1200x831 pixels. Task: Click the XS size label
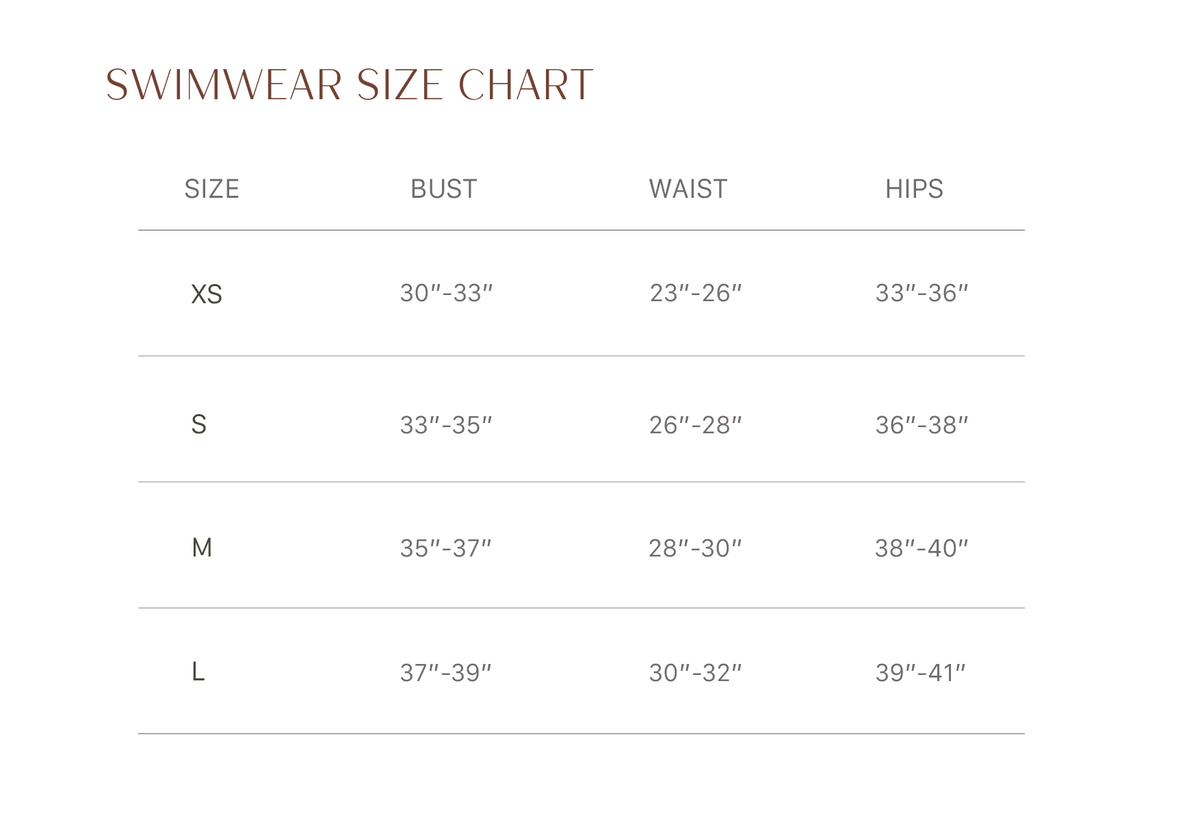pos(207,294)
